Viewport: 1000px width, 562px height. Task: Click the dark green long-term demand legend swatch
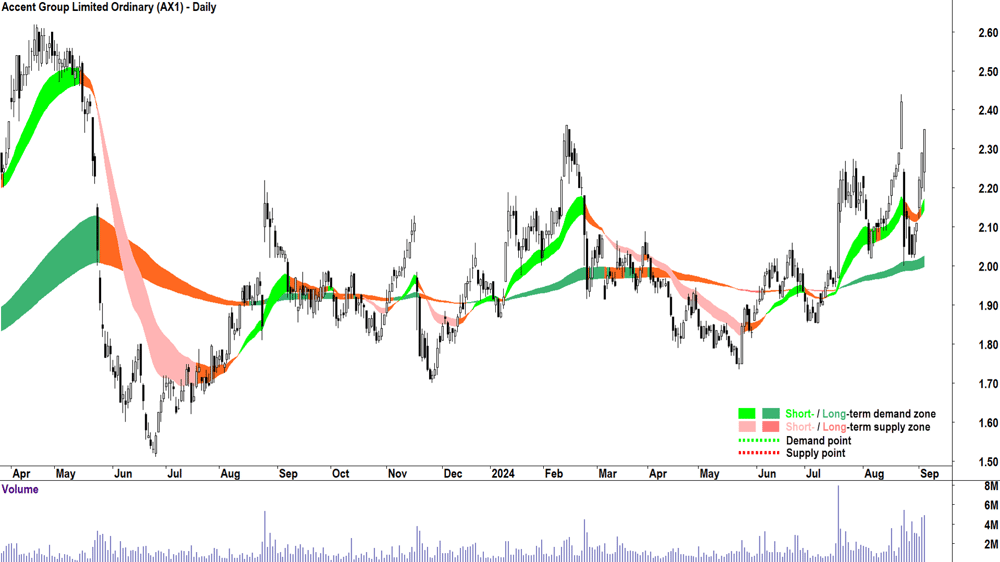770,413
